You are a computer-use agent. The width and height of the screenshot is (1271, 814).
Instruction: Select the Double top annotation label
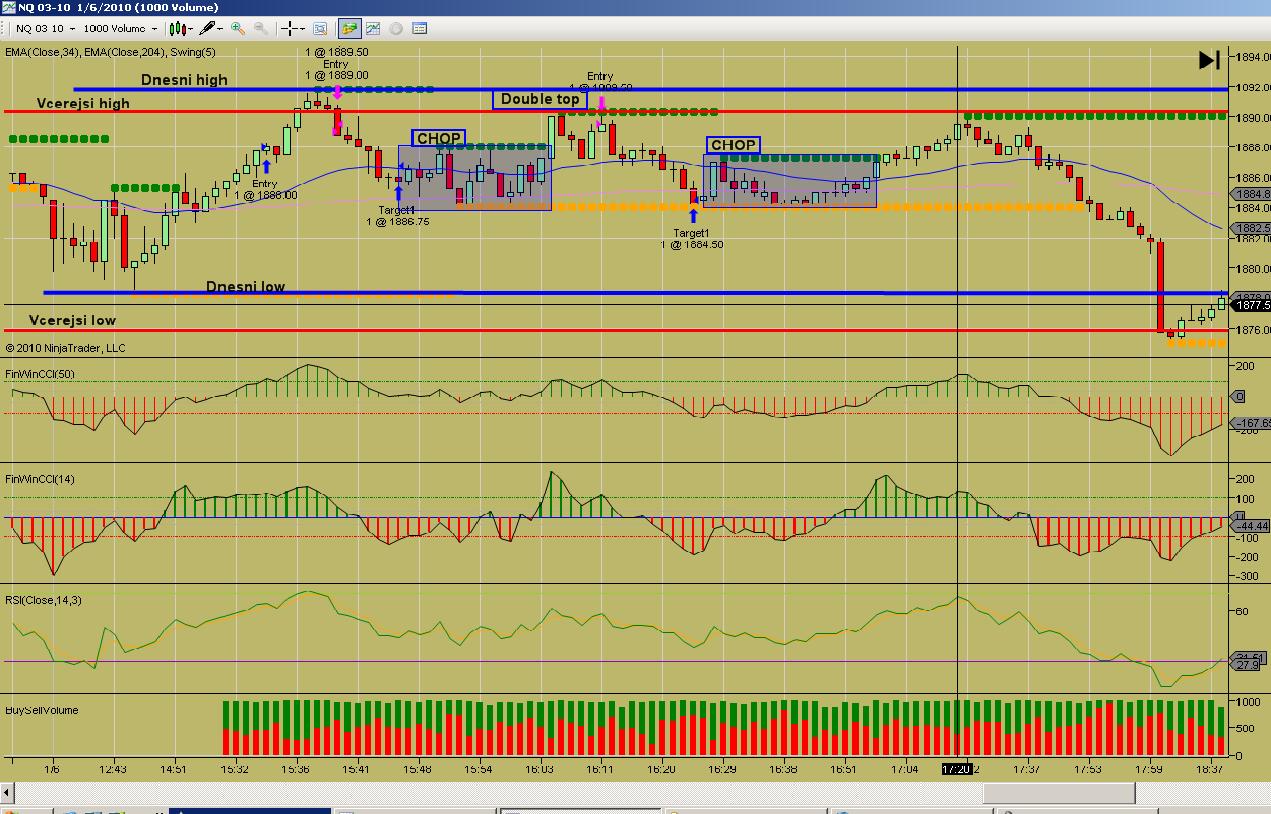[x=540, y=99]
